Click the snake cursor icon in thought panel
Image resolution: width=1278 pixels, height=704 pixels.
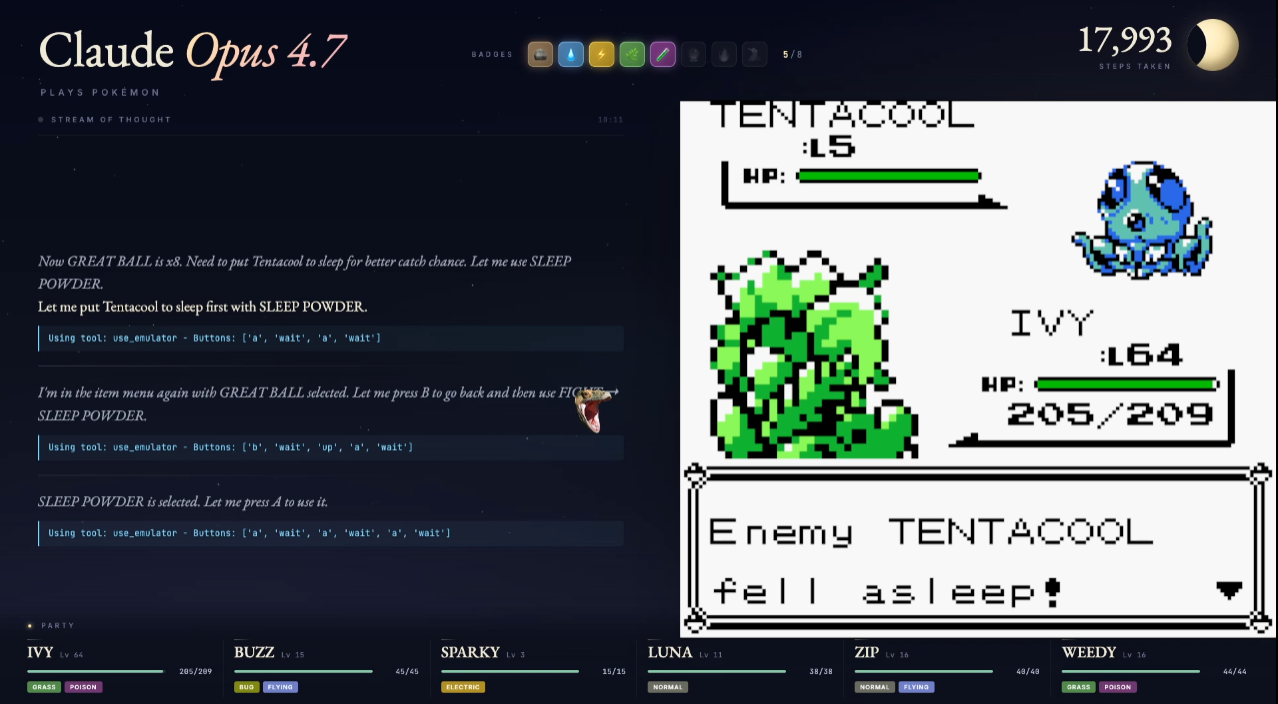(592, 409)
